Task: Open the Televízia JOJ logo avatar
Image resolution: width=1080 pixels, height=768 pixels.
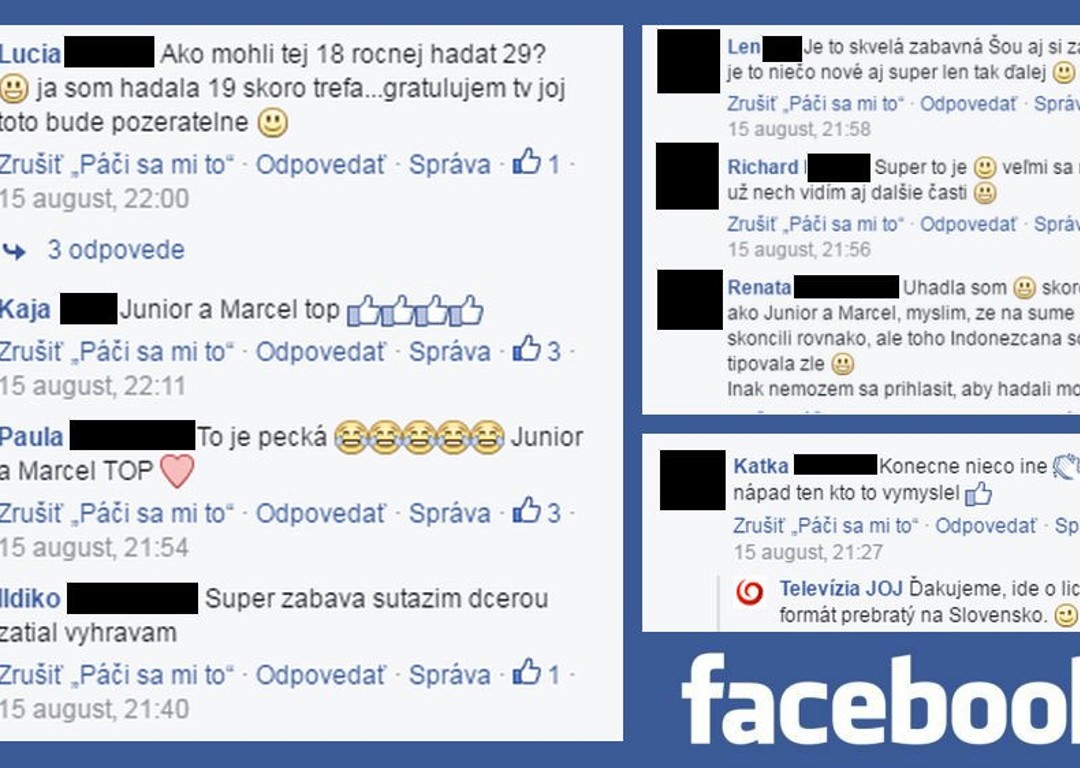Action: (x=750, y=593)
